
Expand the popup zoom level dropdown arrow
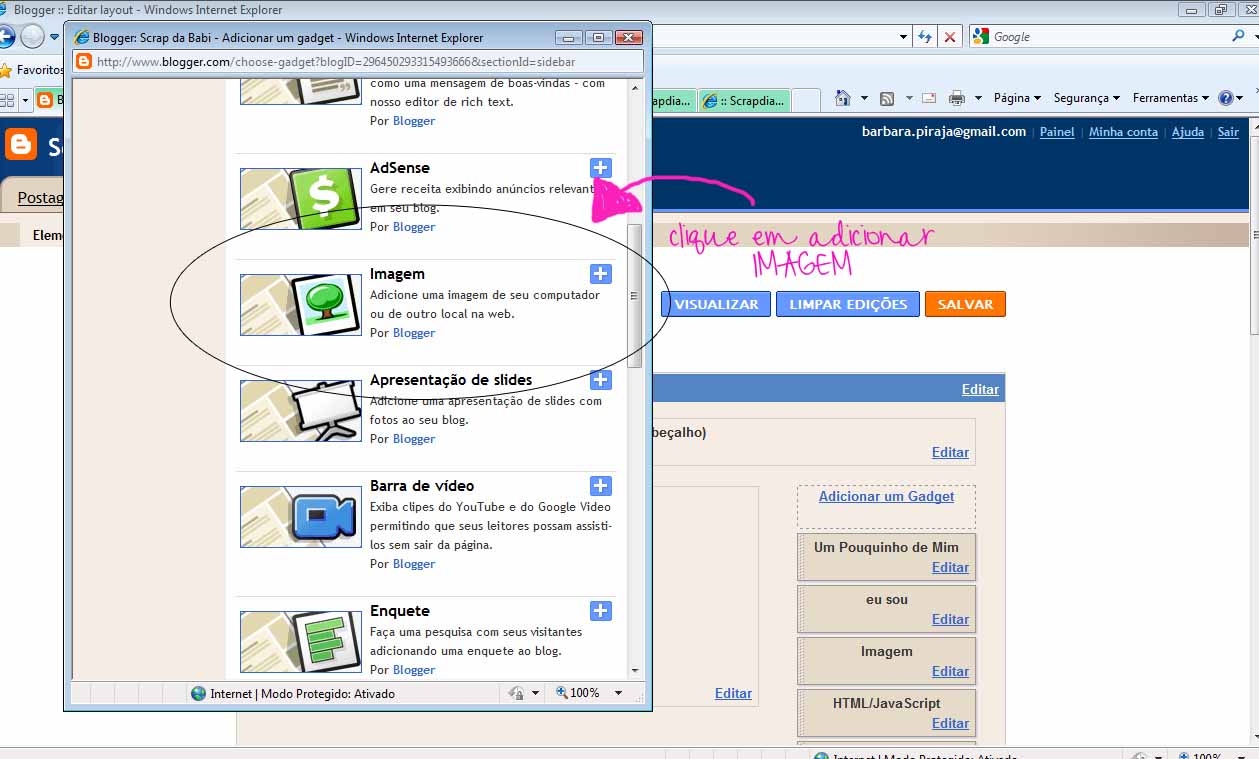pos(618,693)
